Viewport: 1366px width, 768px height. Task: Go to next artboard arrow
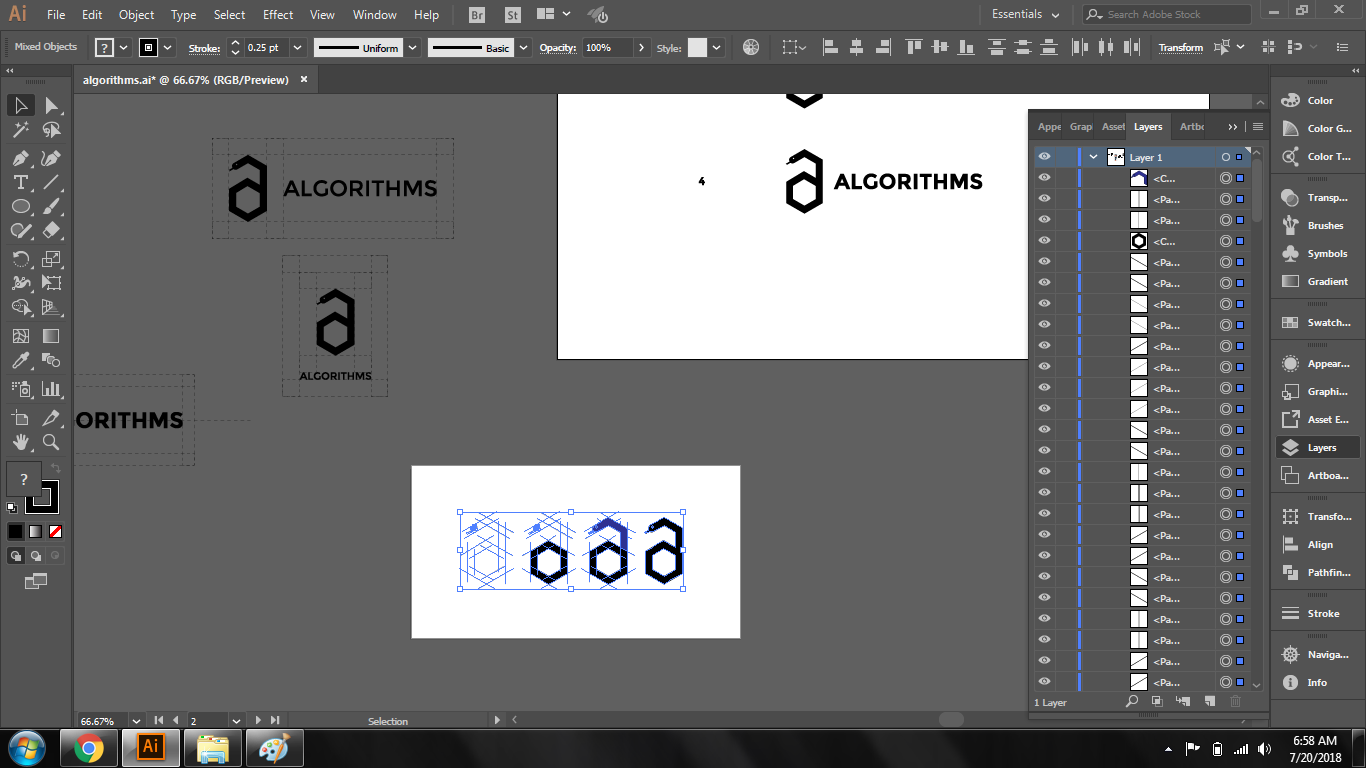[258, 720]
